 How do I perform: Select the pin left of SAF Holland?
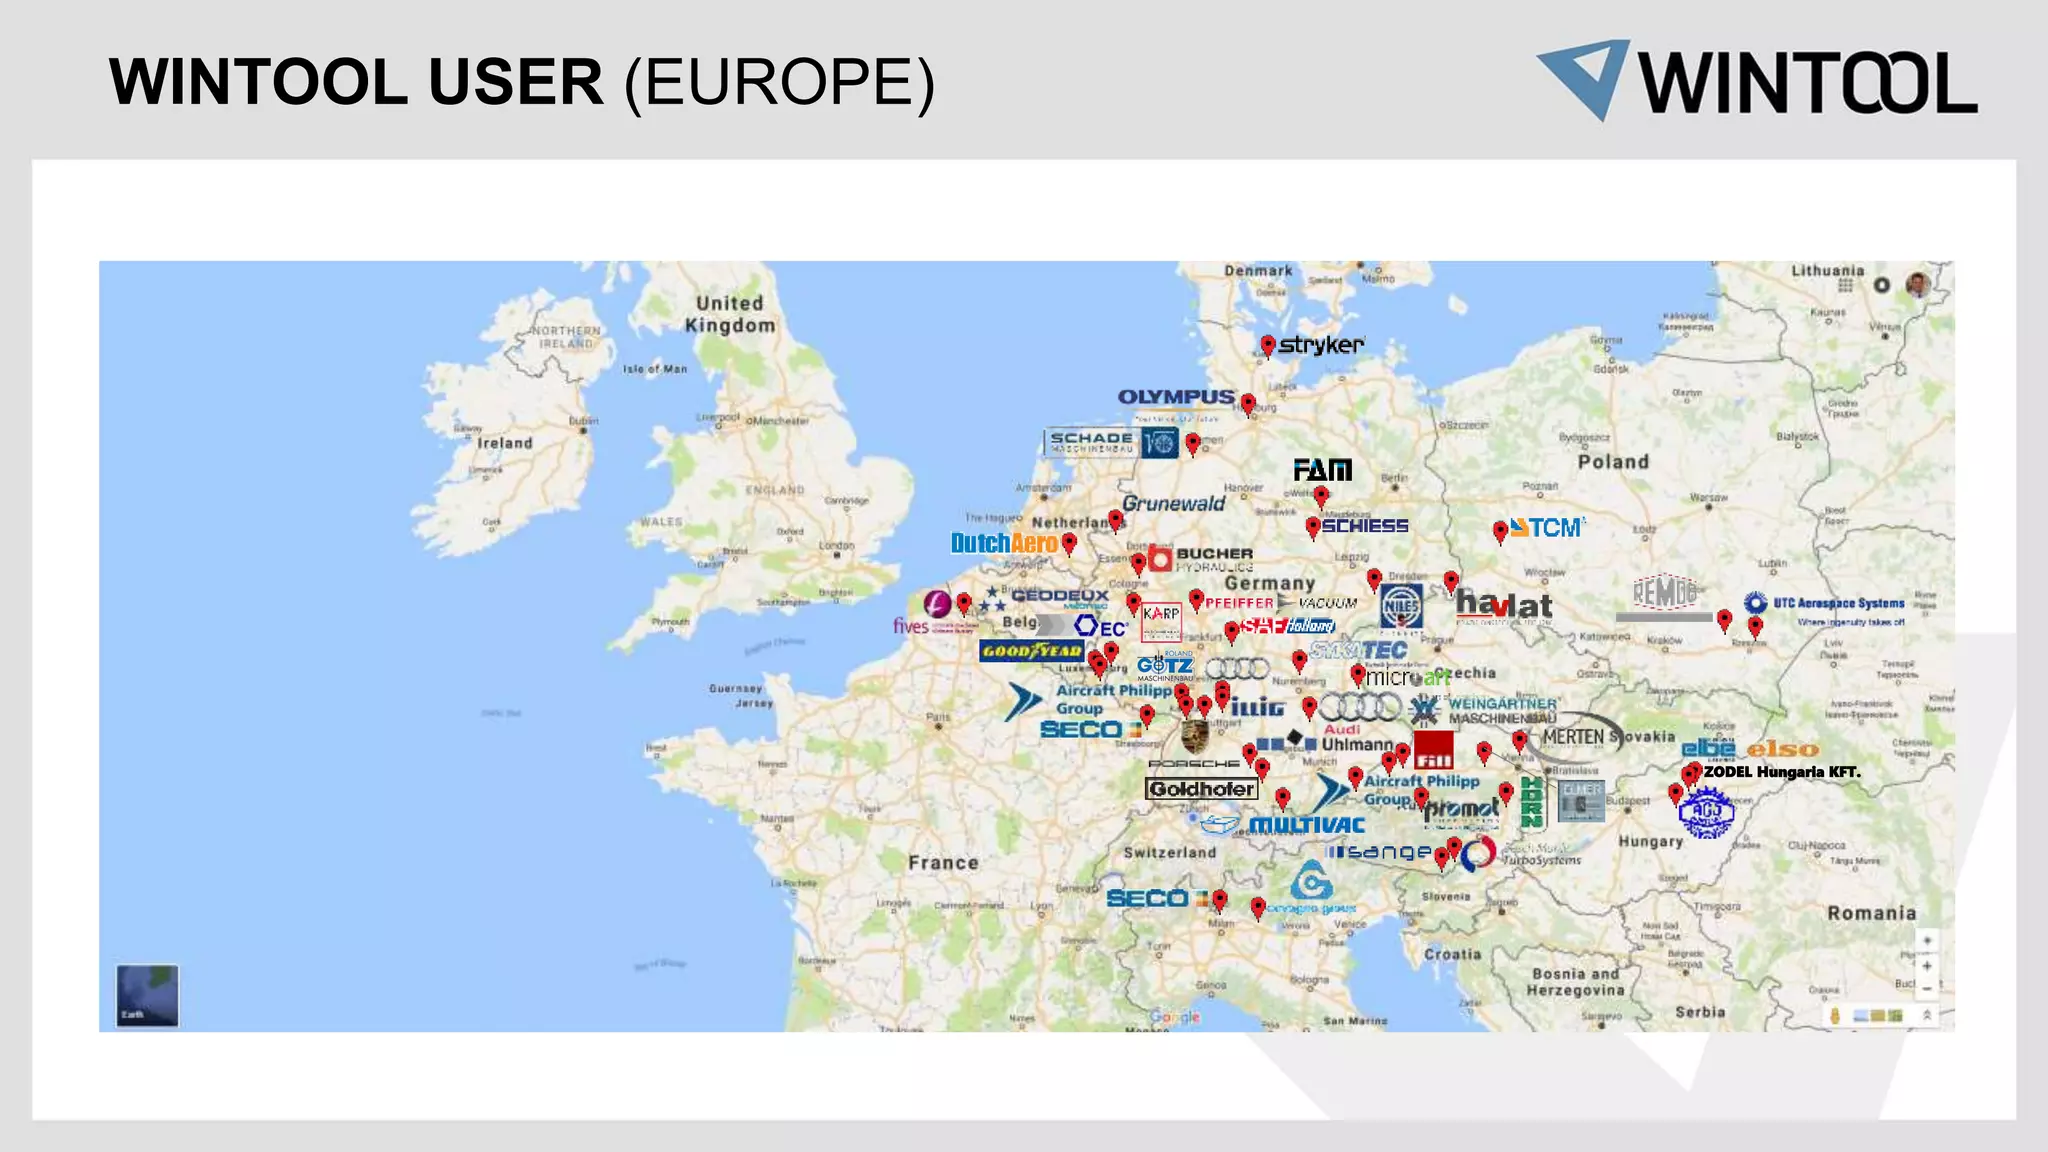(1232, 632)
